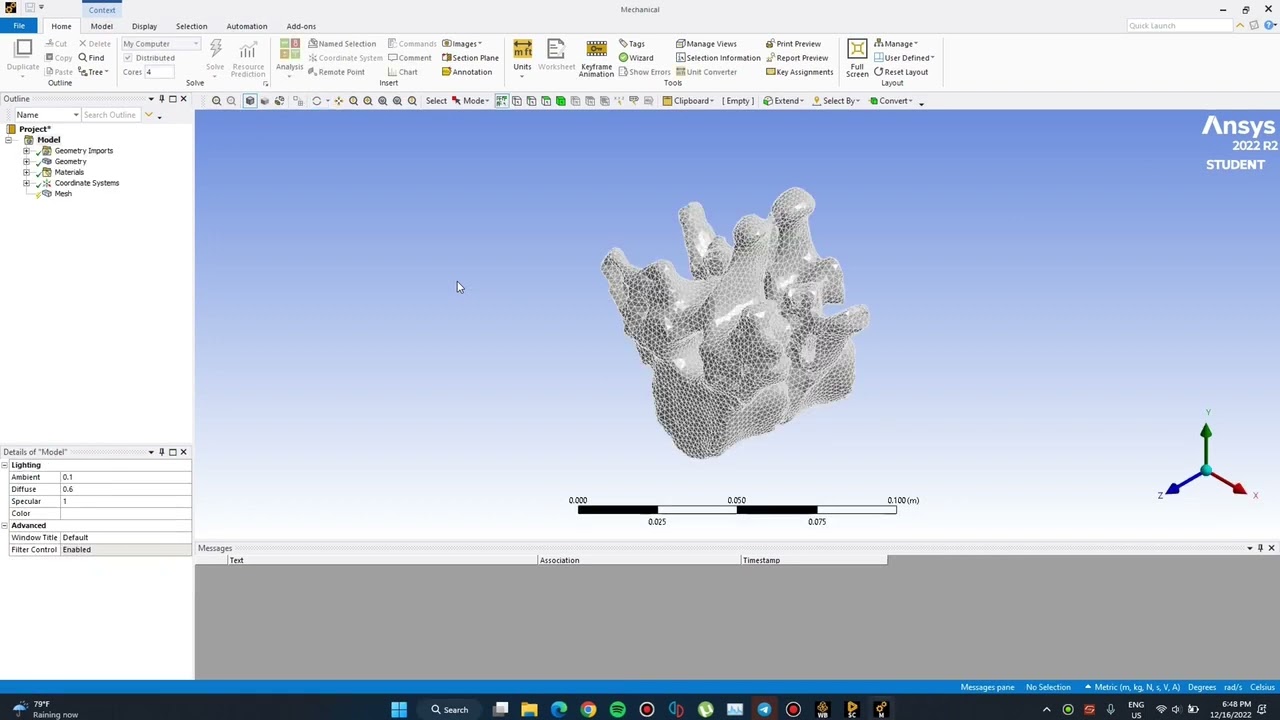
Task: Collapse the Model tree node
Action: 9,140
